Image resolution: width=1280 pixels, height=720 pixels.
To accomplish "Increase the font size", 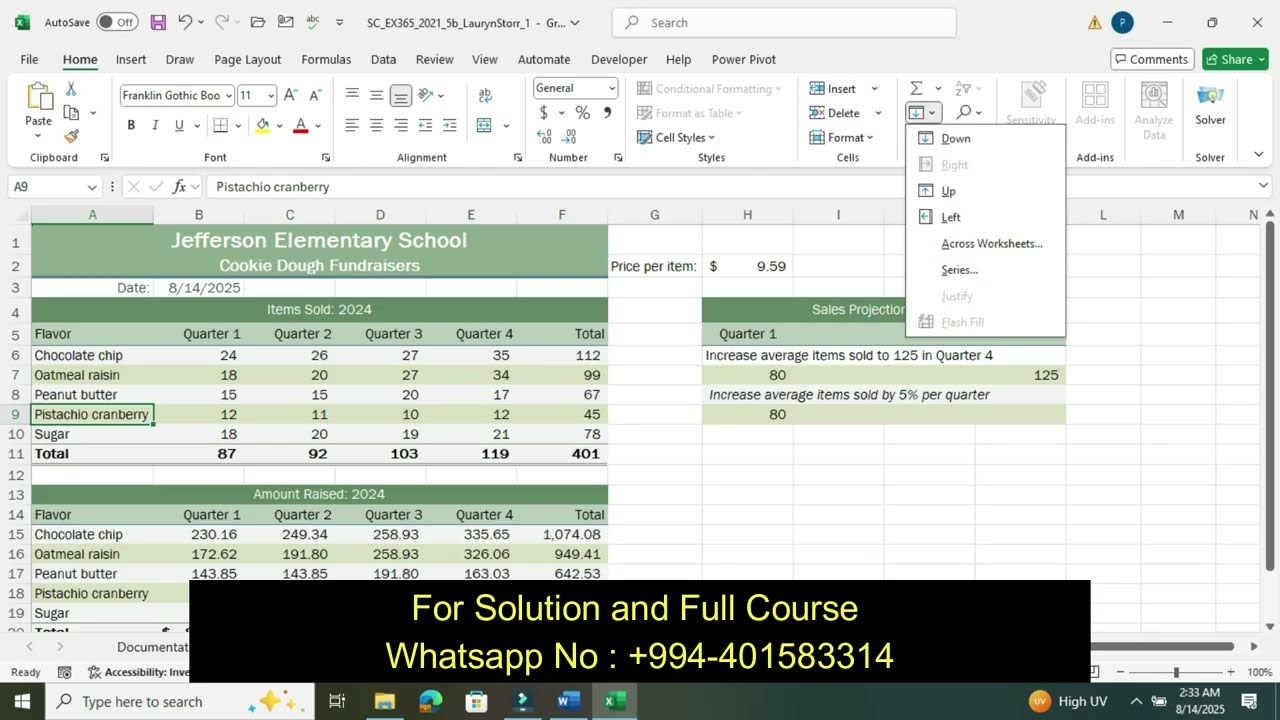I will tap(290, 95).
